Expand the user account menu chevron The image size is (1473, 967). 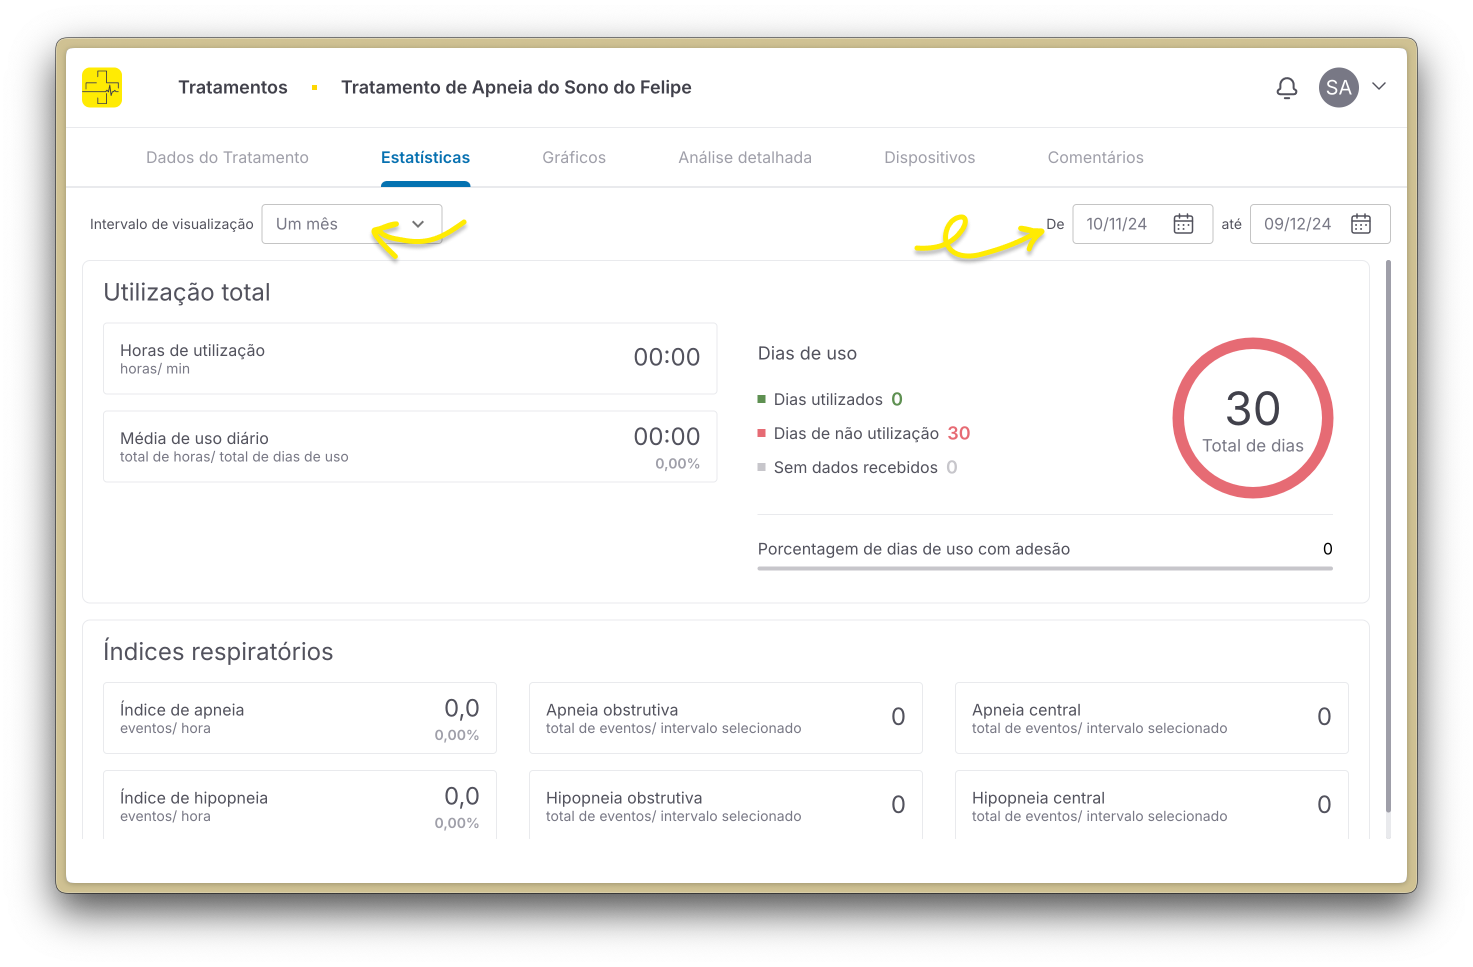coord(1379,87)
